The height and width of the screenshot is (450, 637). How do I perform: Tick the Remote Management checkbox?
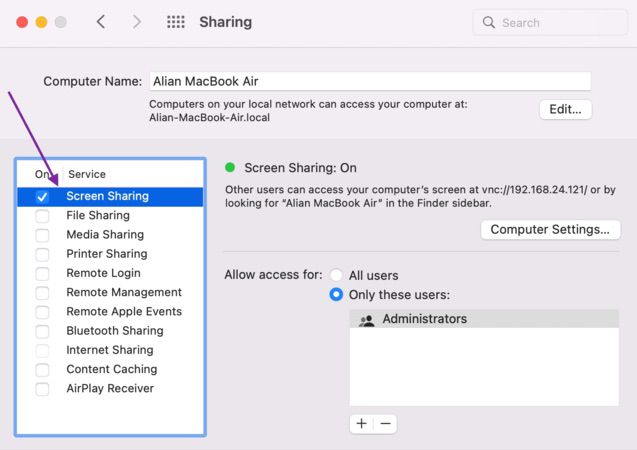(42, 293)
